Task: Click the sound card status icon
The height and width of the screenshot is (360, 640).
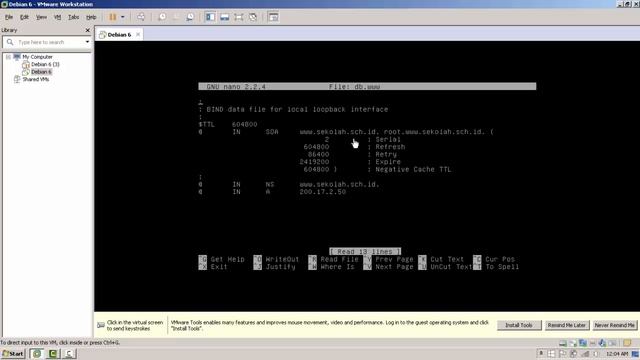Action: pos(602,343)
